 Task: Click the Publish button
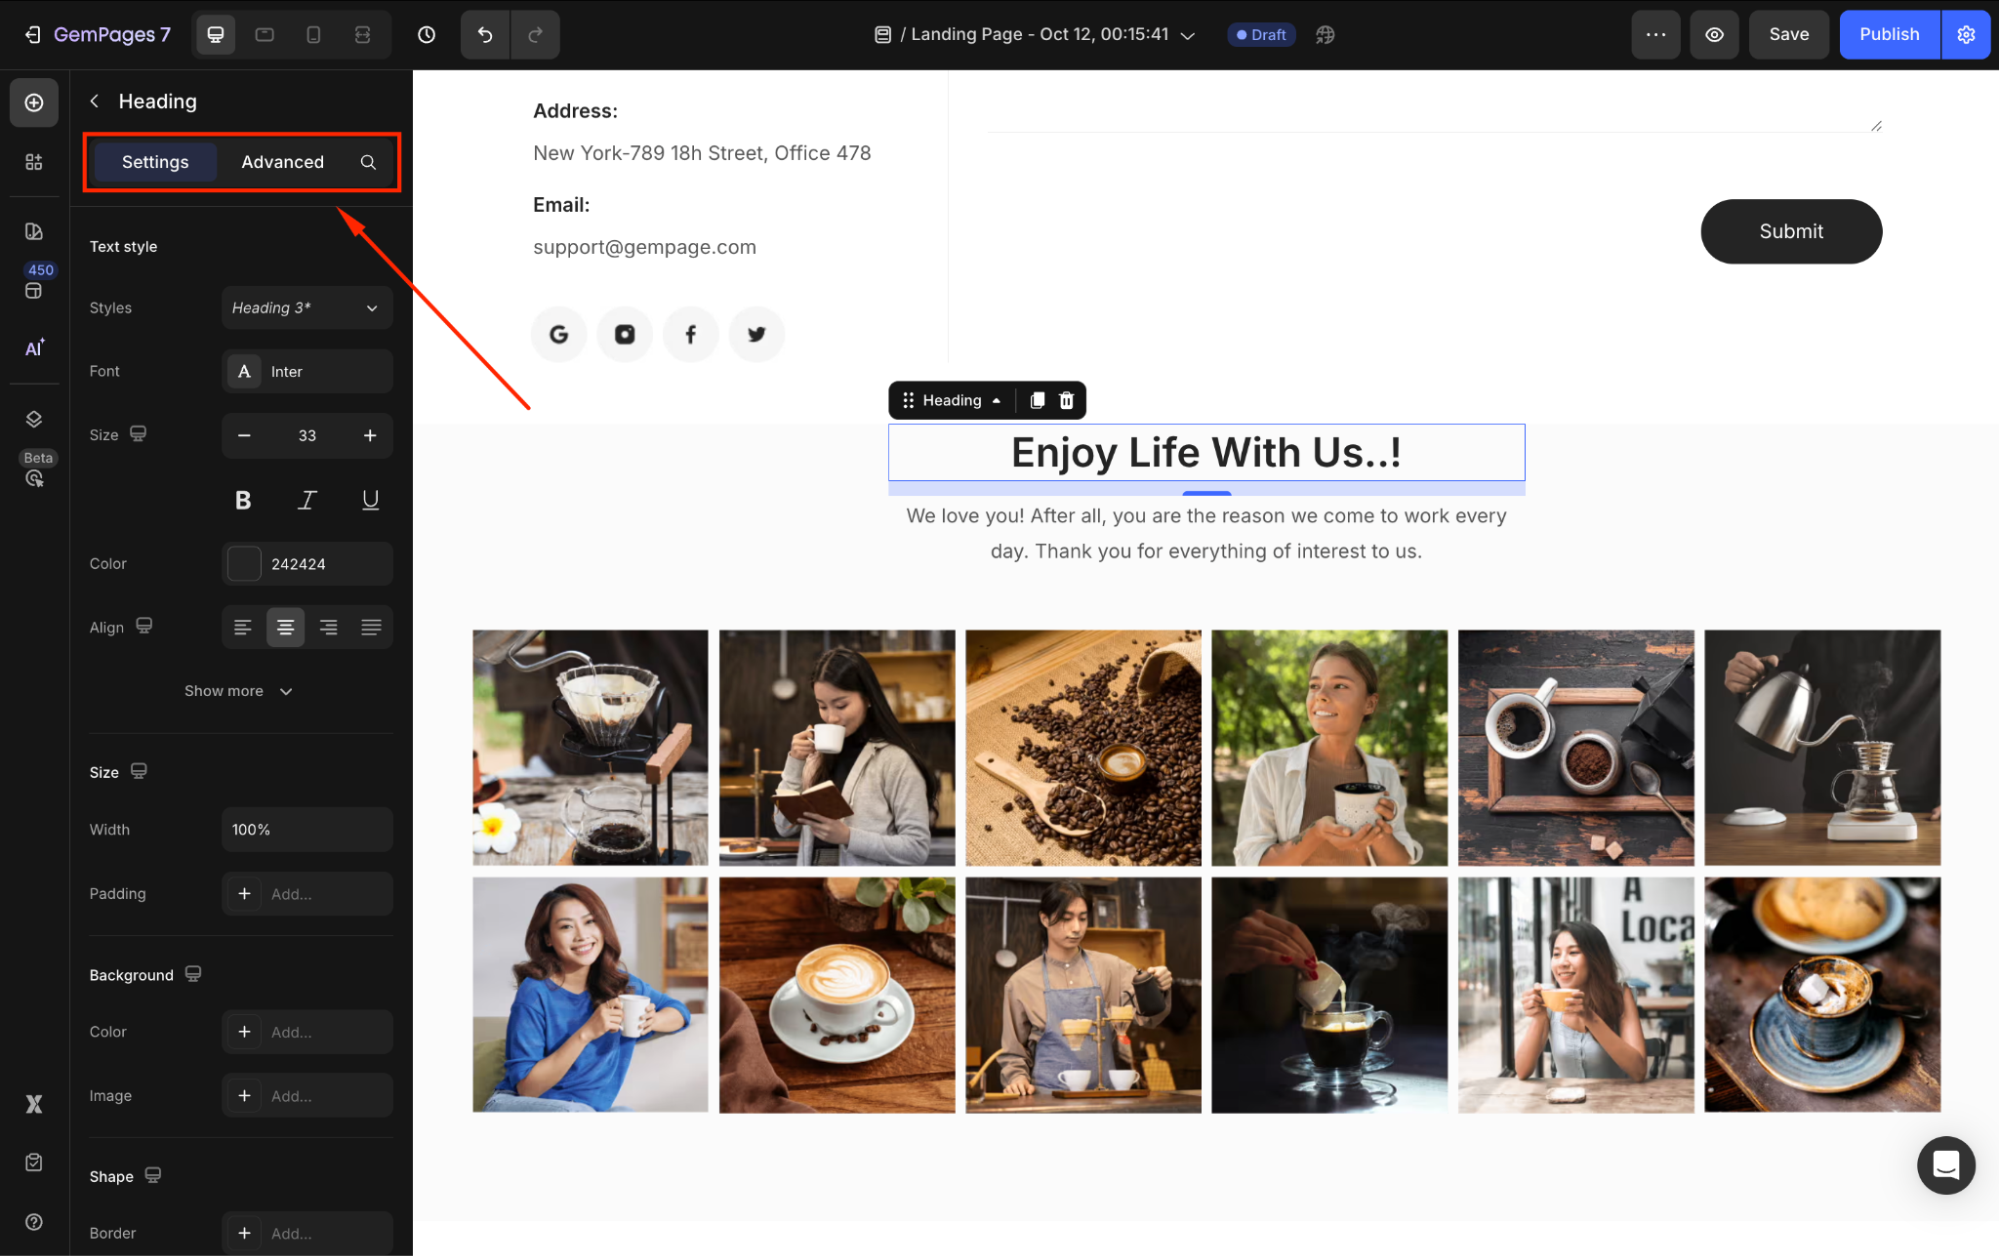click(x=1888, y=35)
